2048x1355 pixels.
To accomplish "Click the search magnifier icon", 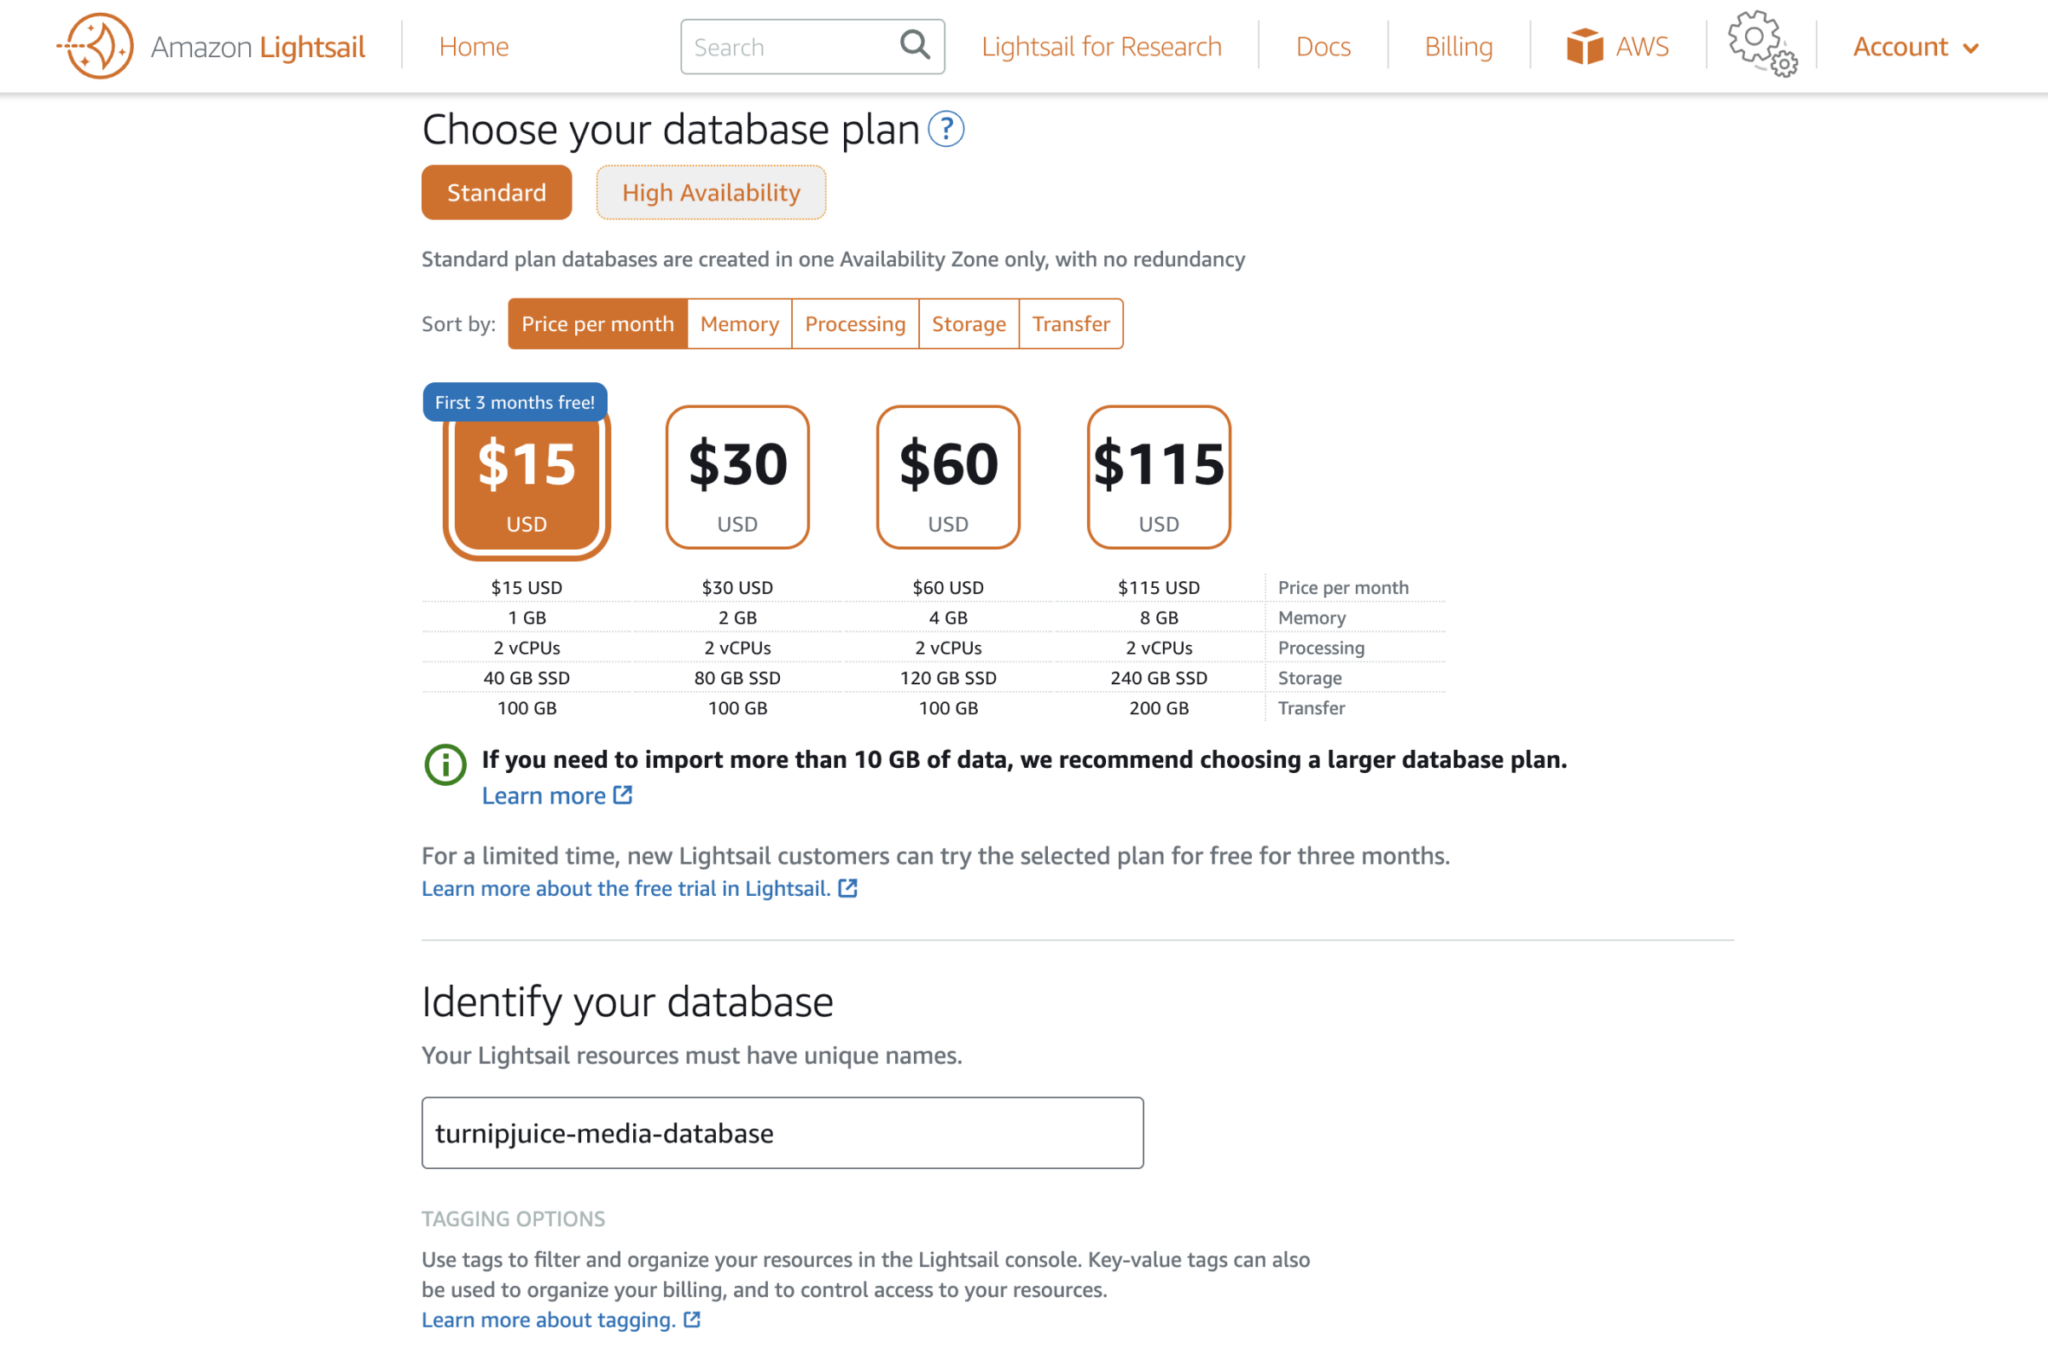I will [913, 45].
